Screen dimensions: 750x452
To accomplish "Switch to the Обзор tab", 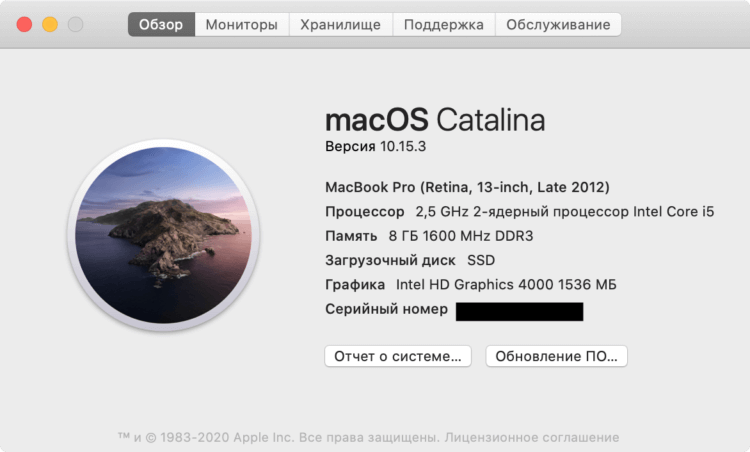I will (x=161, y=24).
